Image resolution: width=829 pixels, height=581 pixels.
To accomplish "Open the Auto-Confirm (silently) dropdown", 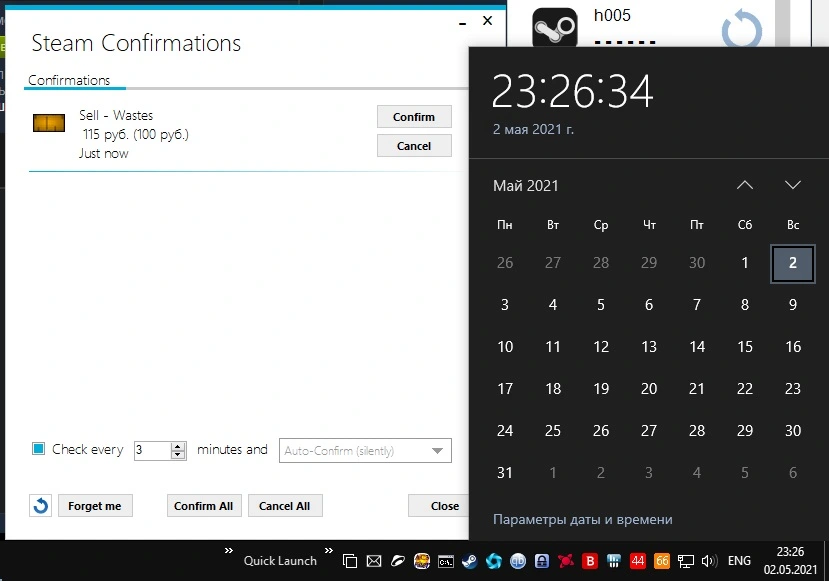I will (x=365, y=450).
